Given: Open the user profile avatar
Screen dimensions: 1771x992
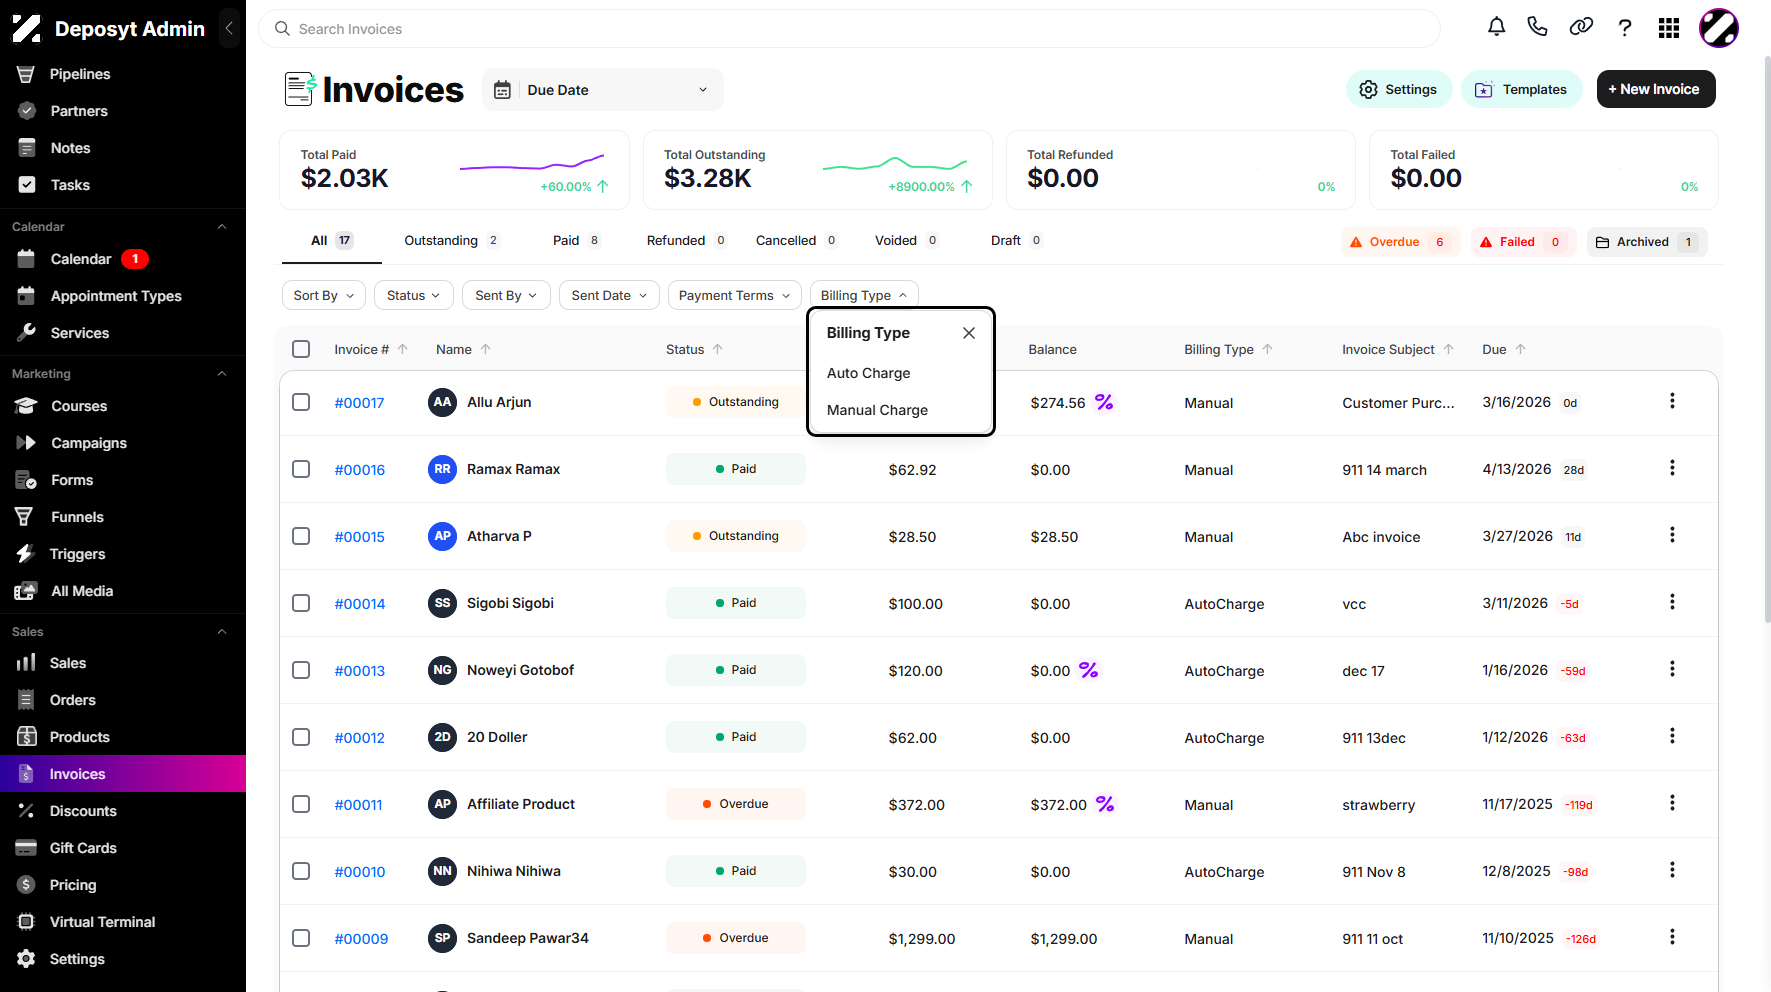Looking at the screenshot, I should [x=1719, y=28].
